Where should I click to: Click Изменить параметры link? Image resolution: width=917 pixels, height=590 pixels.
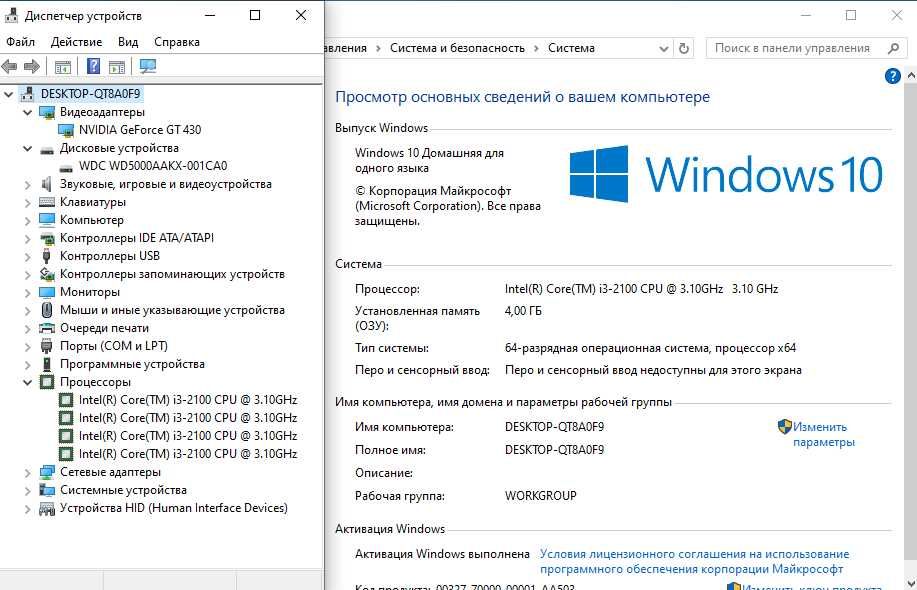(x=823, y=434)
